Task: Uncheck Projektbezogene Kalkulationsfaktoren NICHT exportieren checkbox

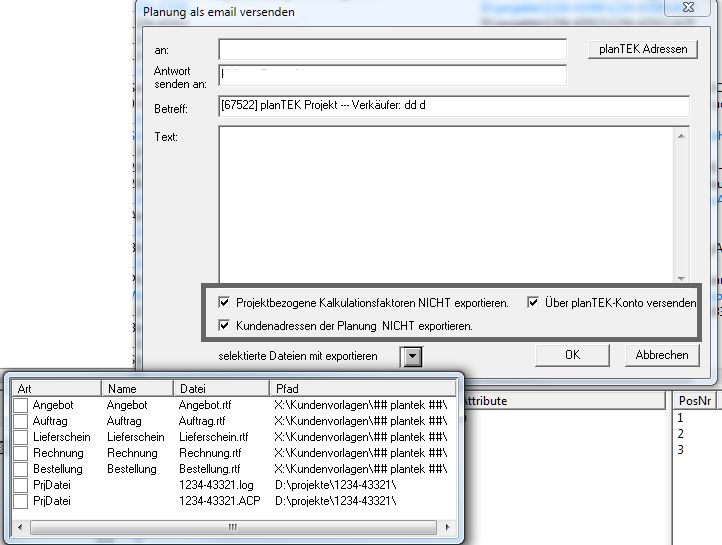Action: [x=225, y=302]
